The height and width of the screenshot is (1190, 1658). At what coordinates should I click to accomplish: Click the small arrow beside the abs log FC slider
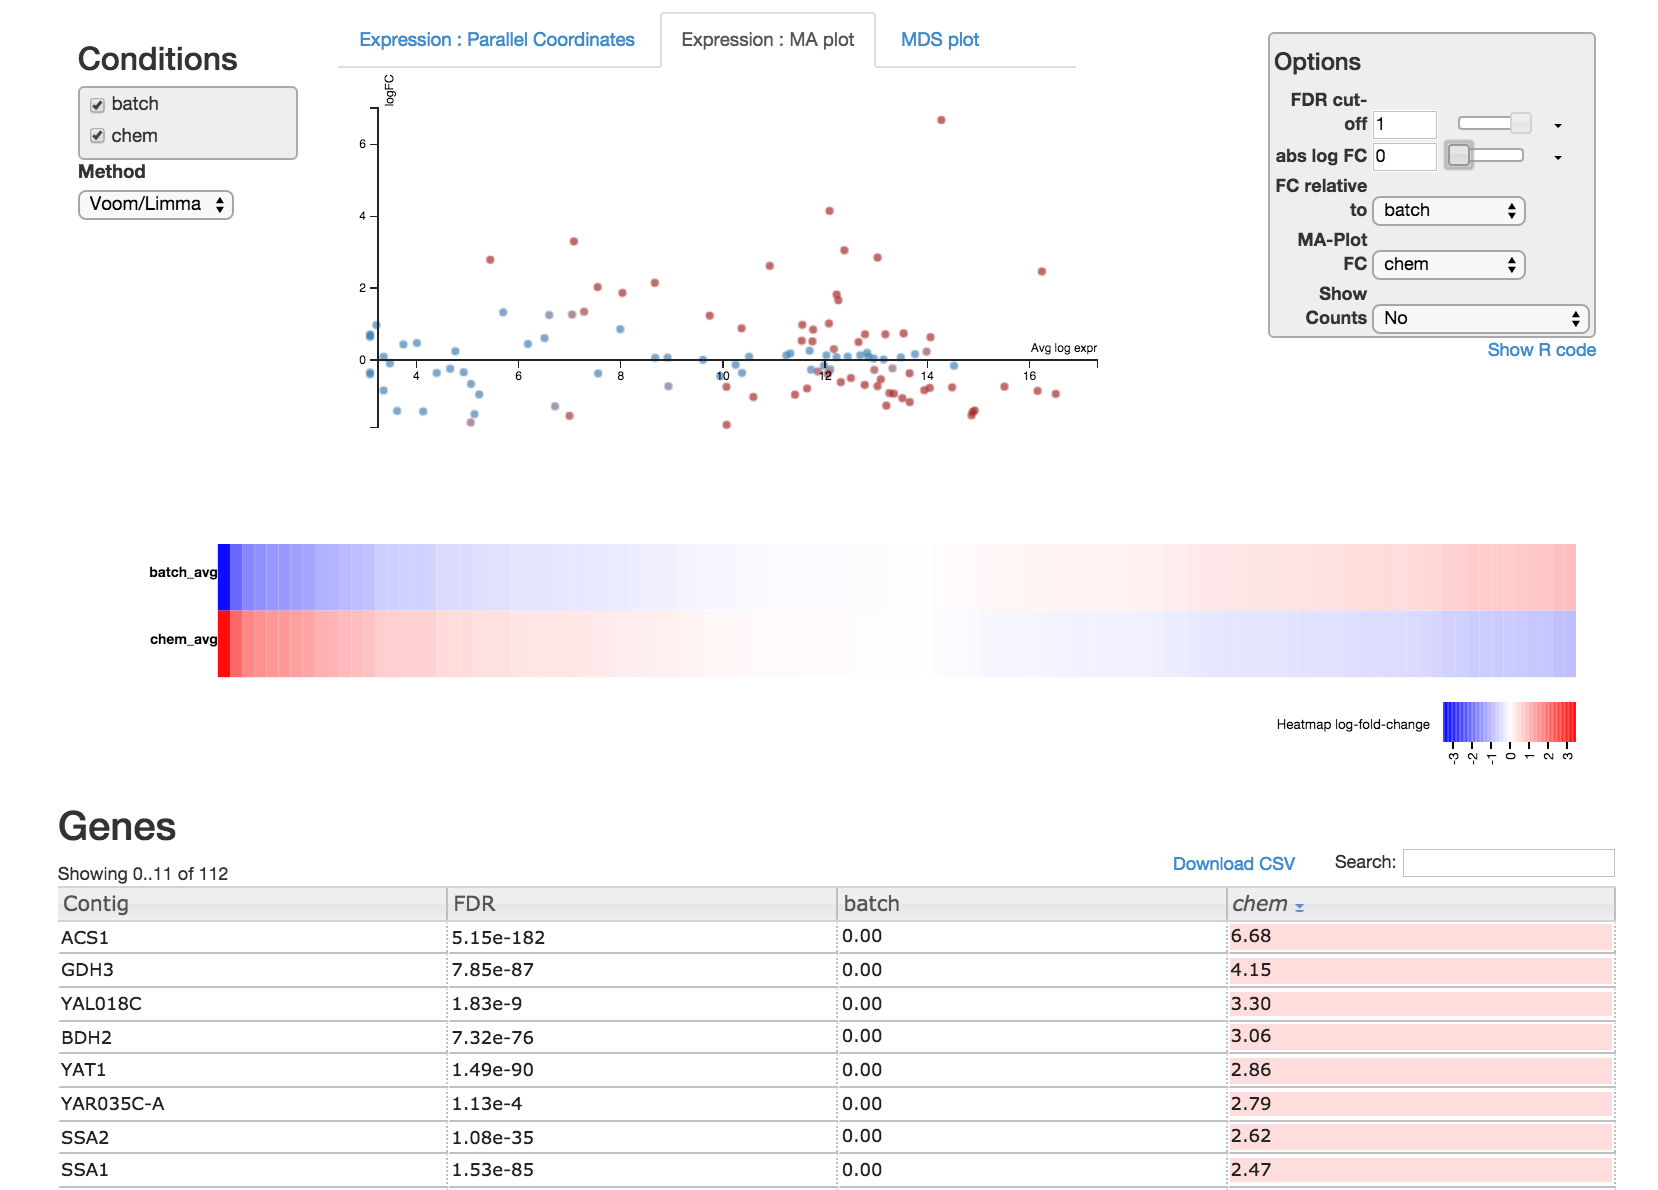[1558, 158]
